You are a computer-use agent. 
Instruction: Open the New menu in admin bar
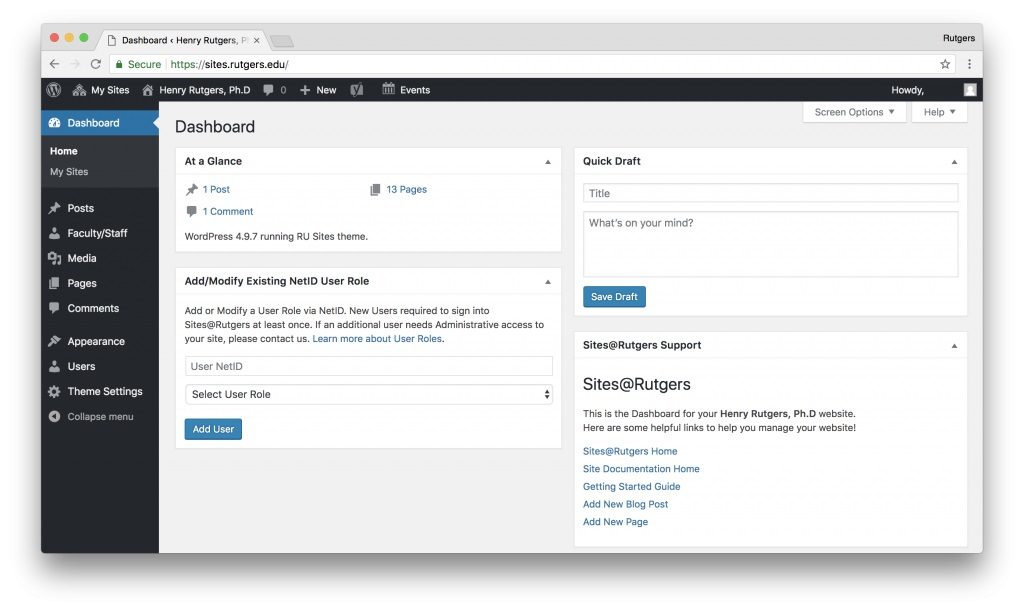click(317, 90)
